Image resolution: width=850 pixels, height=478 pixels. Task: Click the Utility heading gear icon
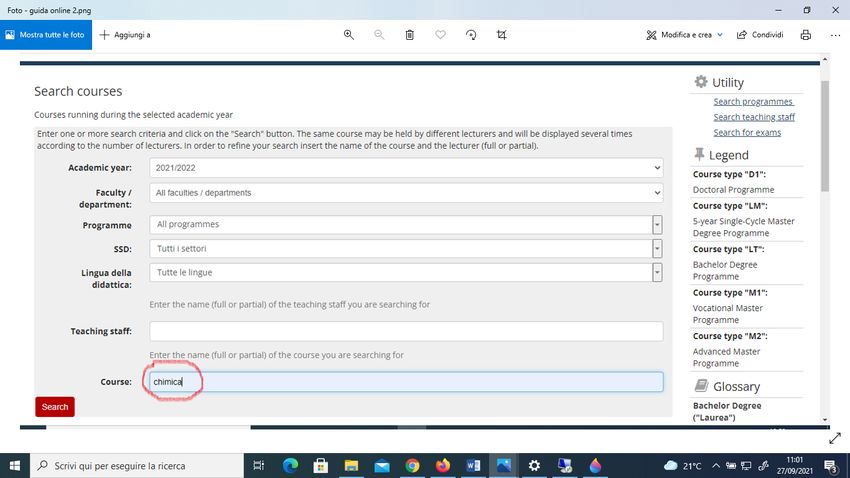(701, 82)
